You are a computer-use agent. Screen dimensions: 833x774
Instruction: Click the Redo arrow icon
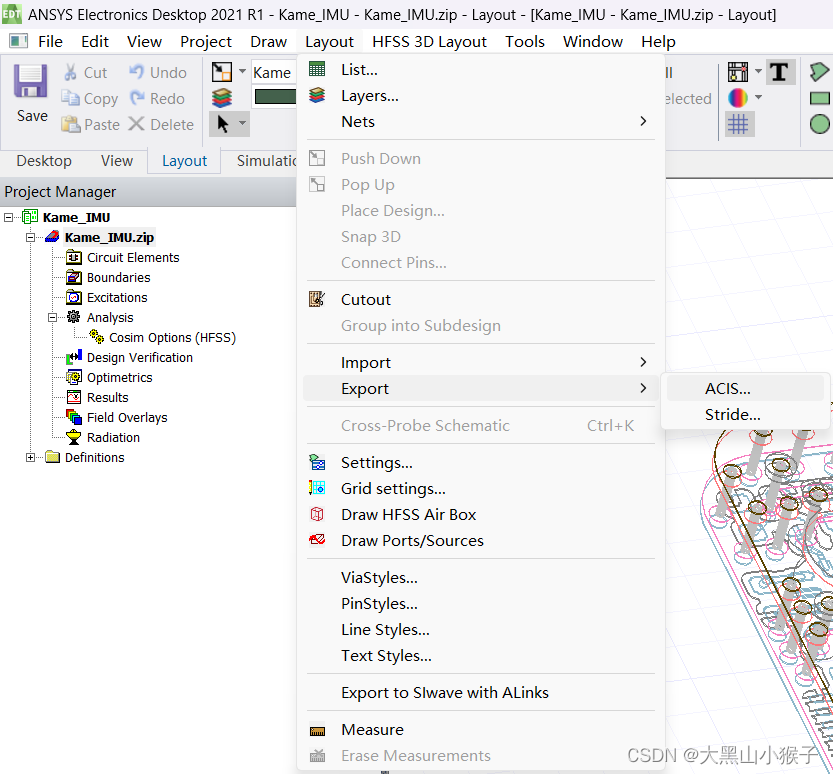tap(137, 98)
